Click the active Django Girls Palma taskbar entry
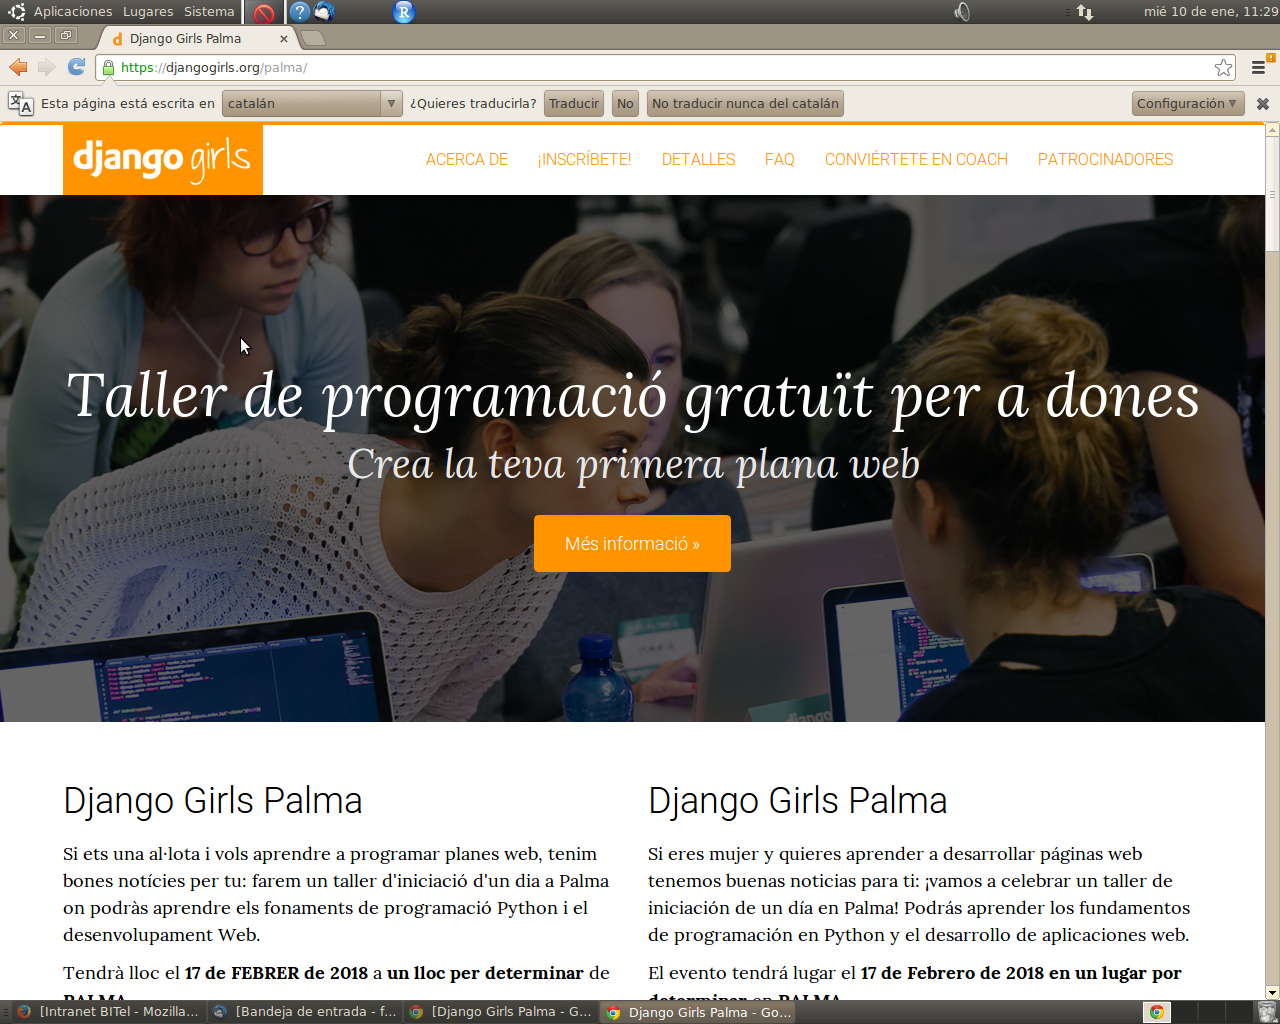The width and height of the screenshot is (1280, 1024). [x=699, y=1012]
